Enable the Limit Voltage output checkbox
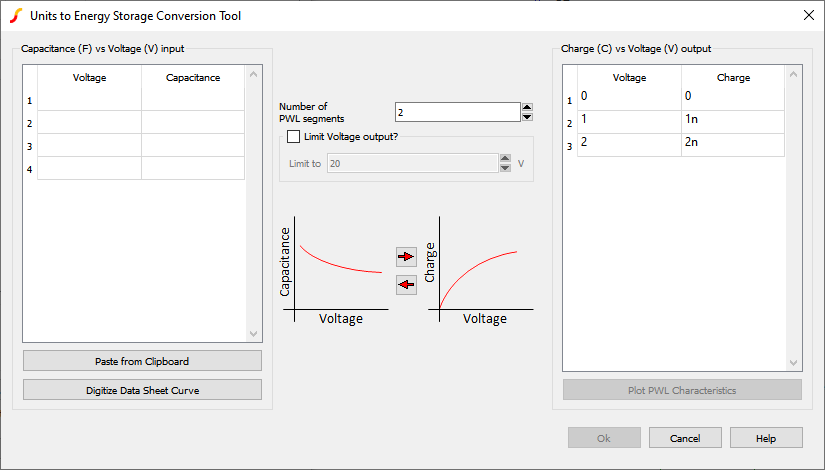The height and width of the screenshot is (470, 825). pyautogui.click(x=293, y=137)
